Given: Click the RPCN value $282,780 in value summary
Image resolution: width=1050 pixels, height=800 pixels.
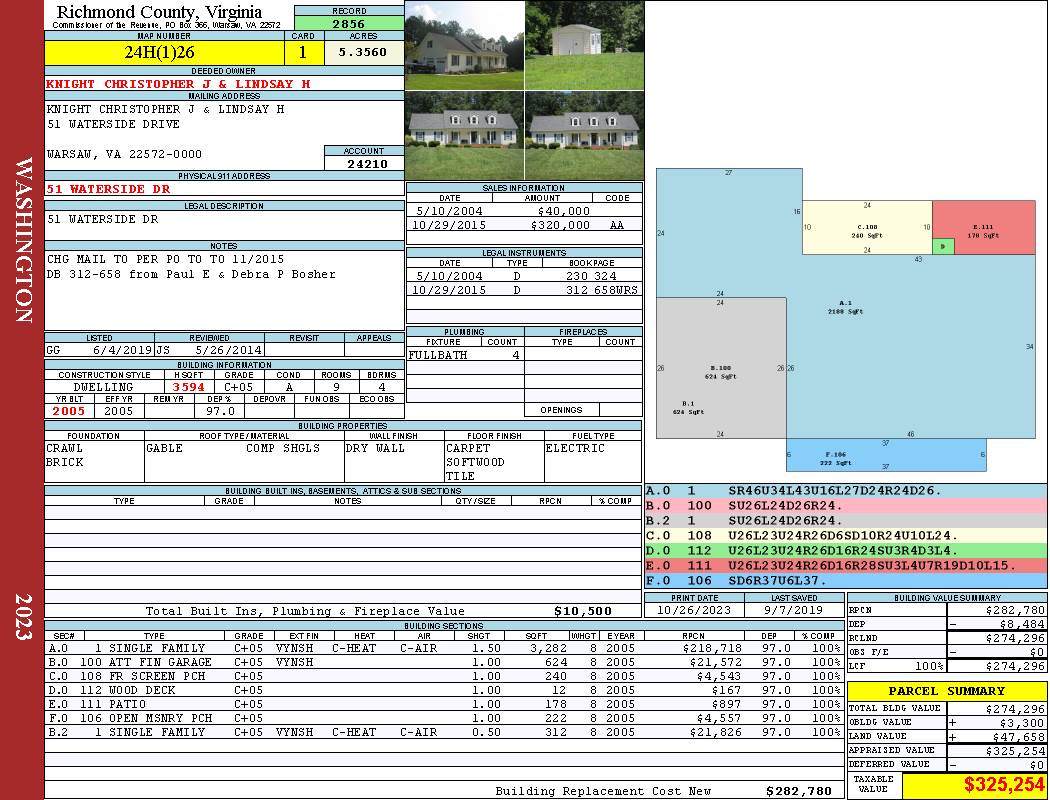Looking at the screenshot, I should click(1015, 611).
